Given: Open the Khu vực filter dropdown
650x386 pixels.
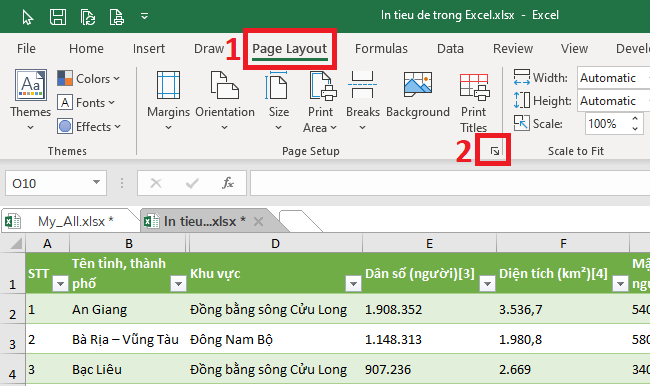Looking at the screenshot, I should (x=354, y=284).
